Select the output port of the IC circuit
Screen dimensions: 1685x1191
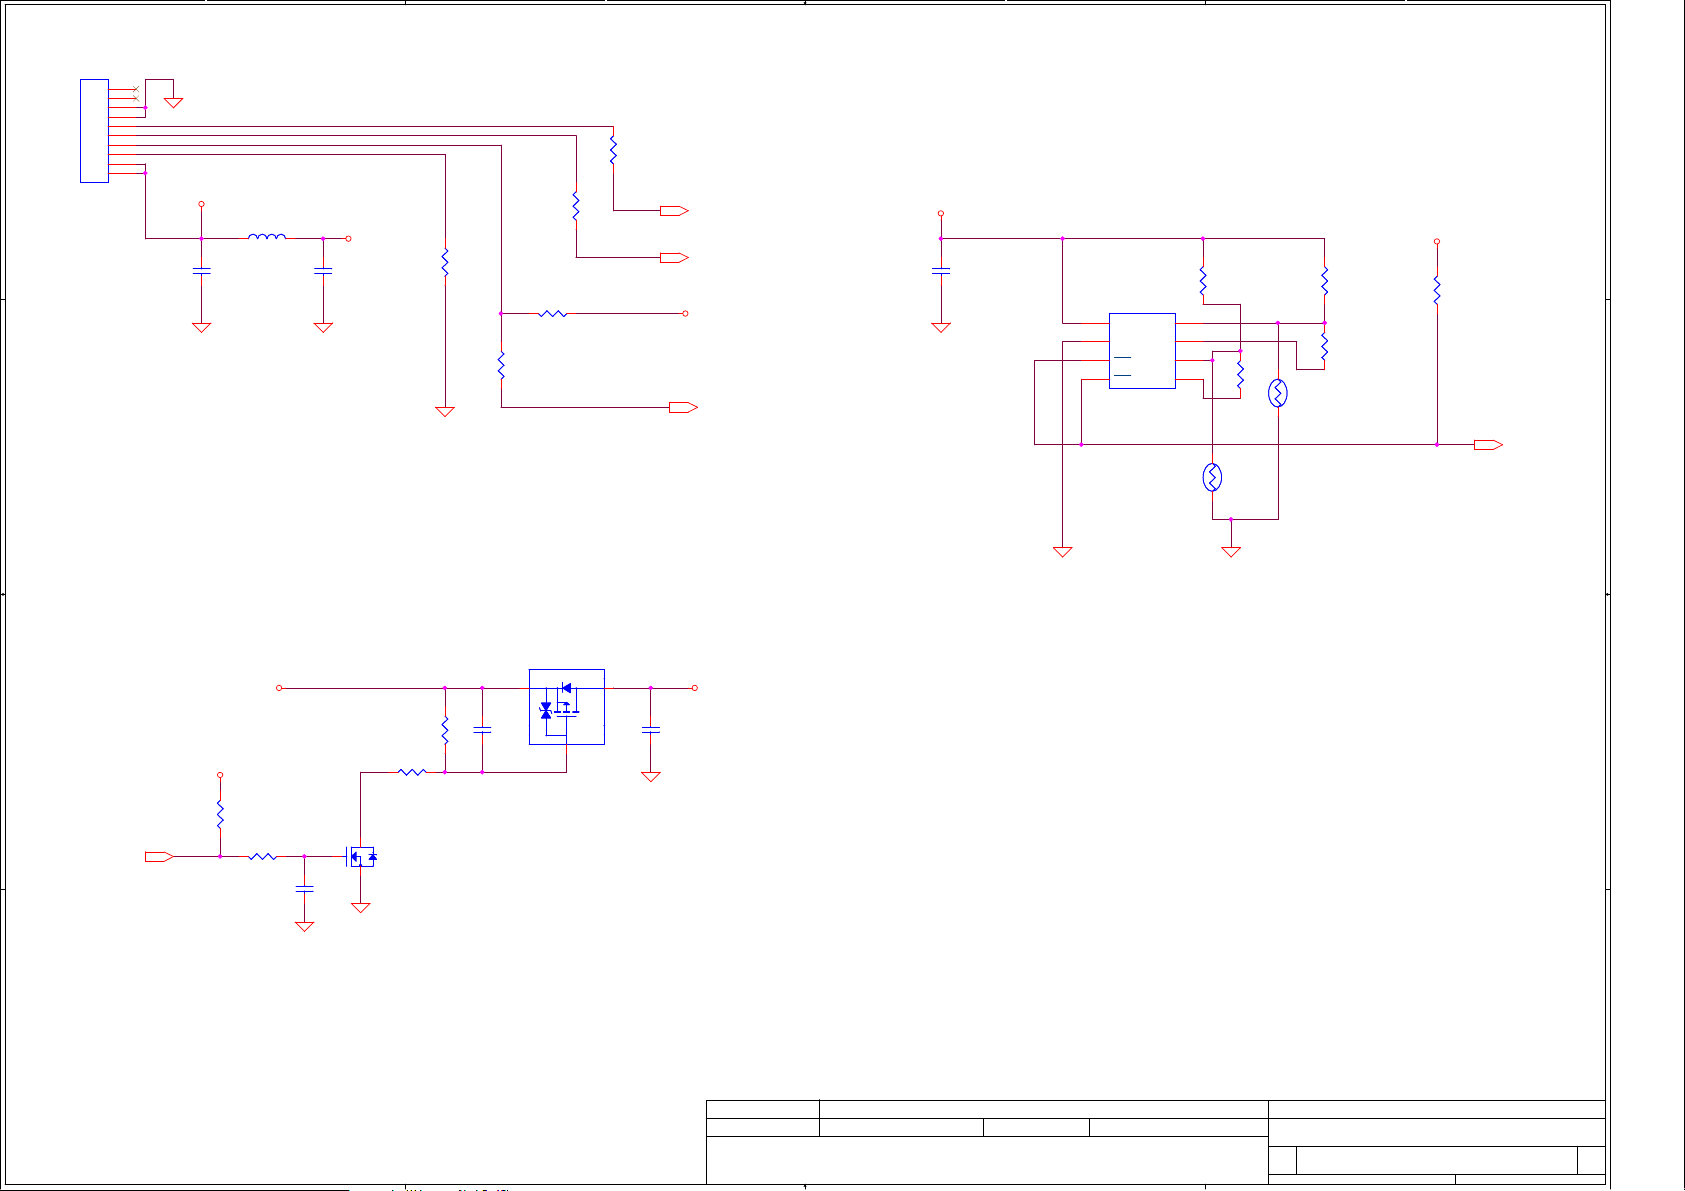click(x=1488, y=445)
